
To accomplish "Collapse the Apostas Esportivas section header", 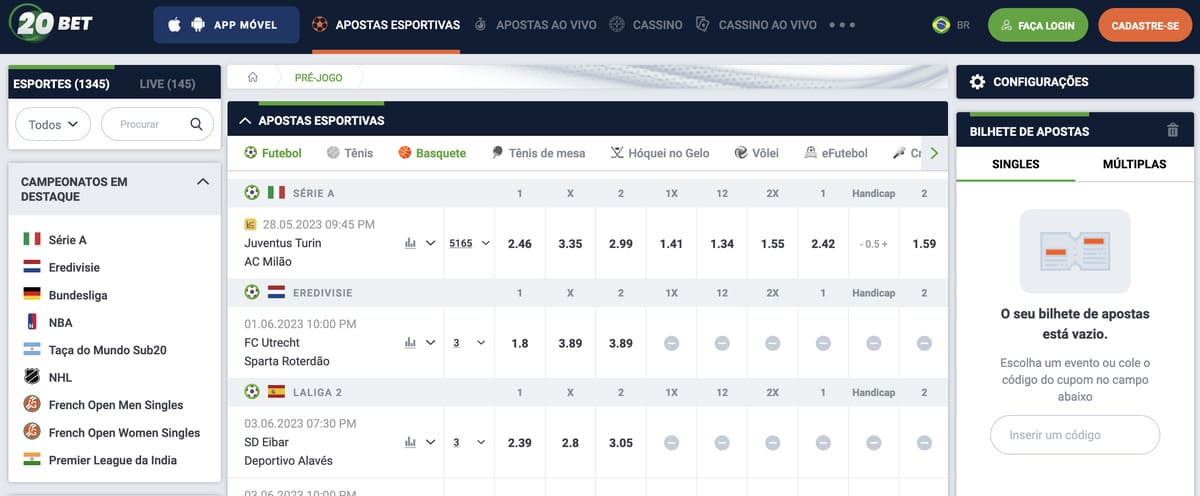I will pos(244,120).
